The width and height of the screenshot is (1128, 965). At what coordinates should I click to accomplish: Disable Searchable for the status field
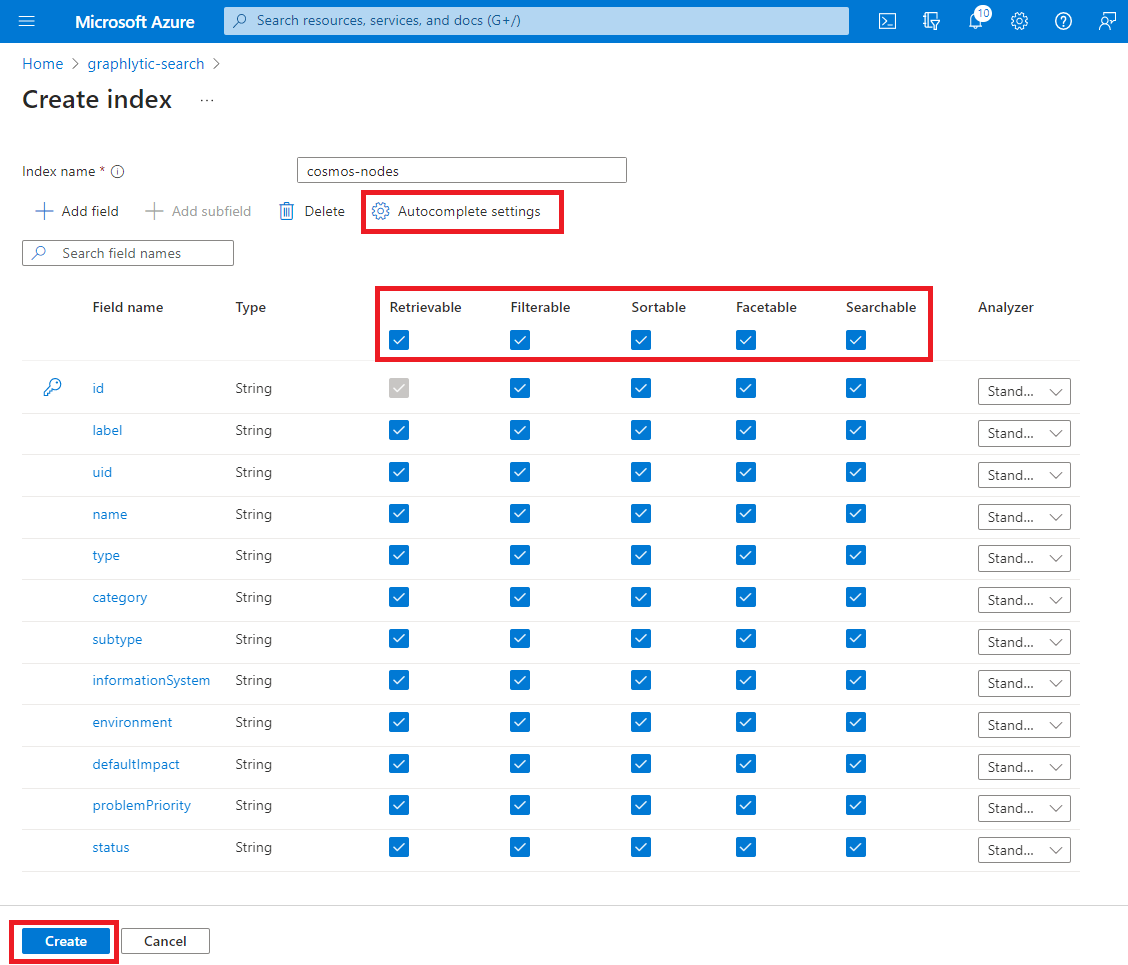click(x=855, y=847)
